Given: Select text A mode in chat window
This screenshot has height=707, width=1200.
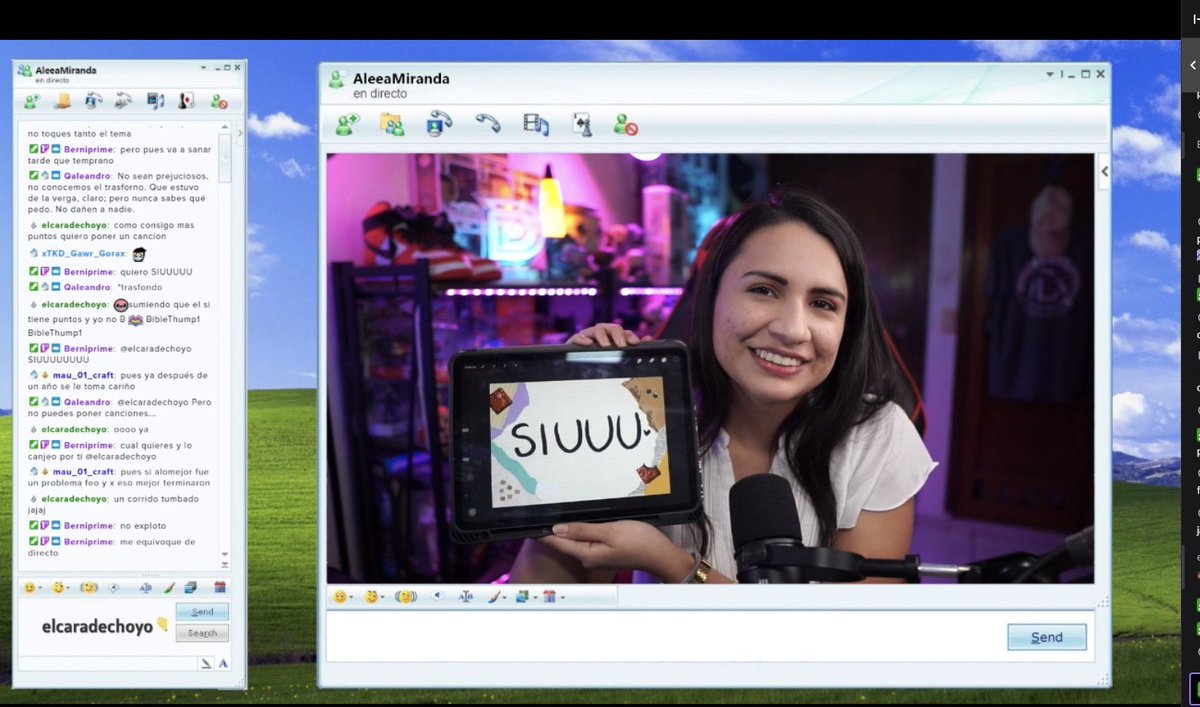Looking at the screenshot, I should [x=223, y=663].
